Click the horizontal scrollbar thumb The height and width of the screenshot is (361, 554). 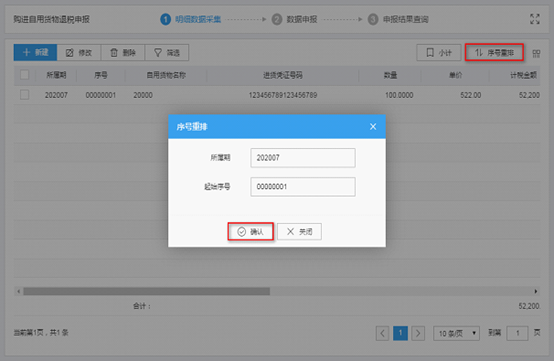click(147, 291)
